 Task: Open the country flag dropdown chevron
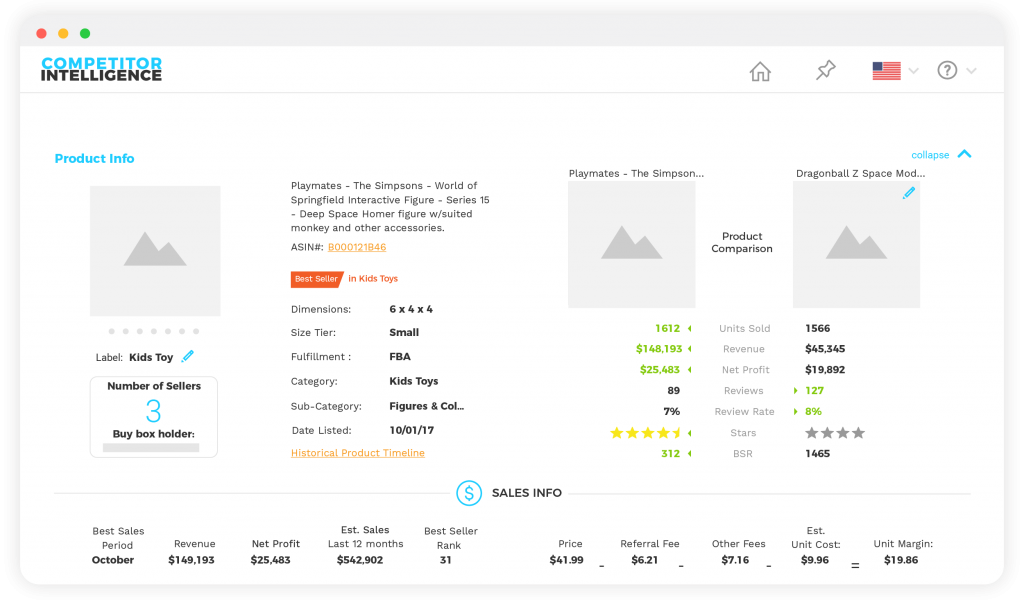(x=912, y=70)
